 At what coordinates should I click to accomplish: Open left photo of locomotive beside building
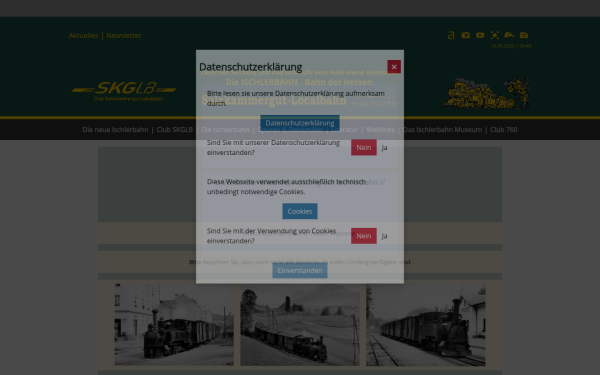coord(174,324)
